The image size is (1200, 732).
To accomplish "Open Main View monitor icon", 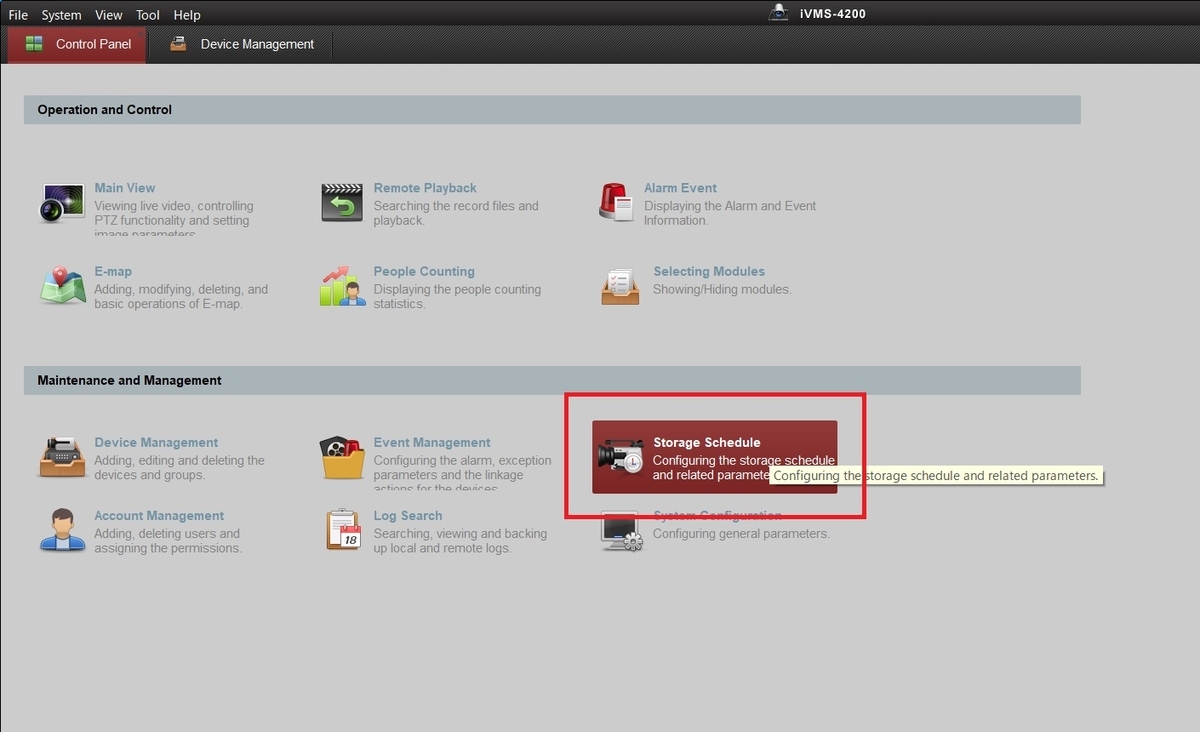I will click(62, 202).
